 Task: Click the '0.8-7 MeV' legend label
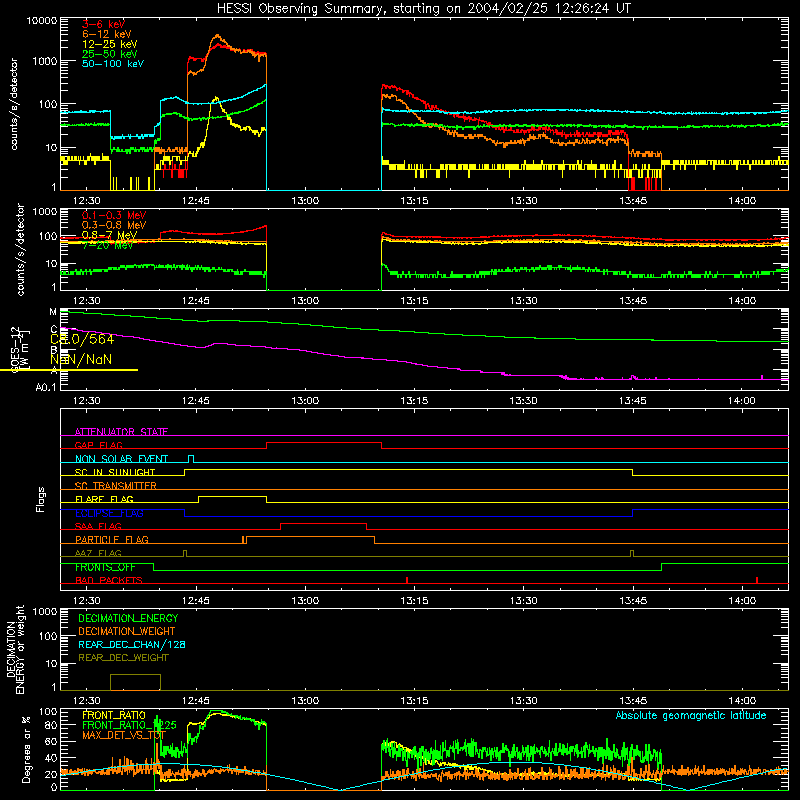pos(109,235)
